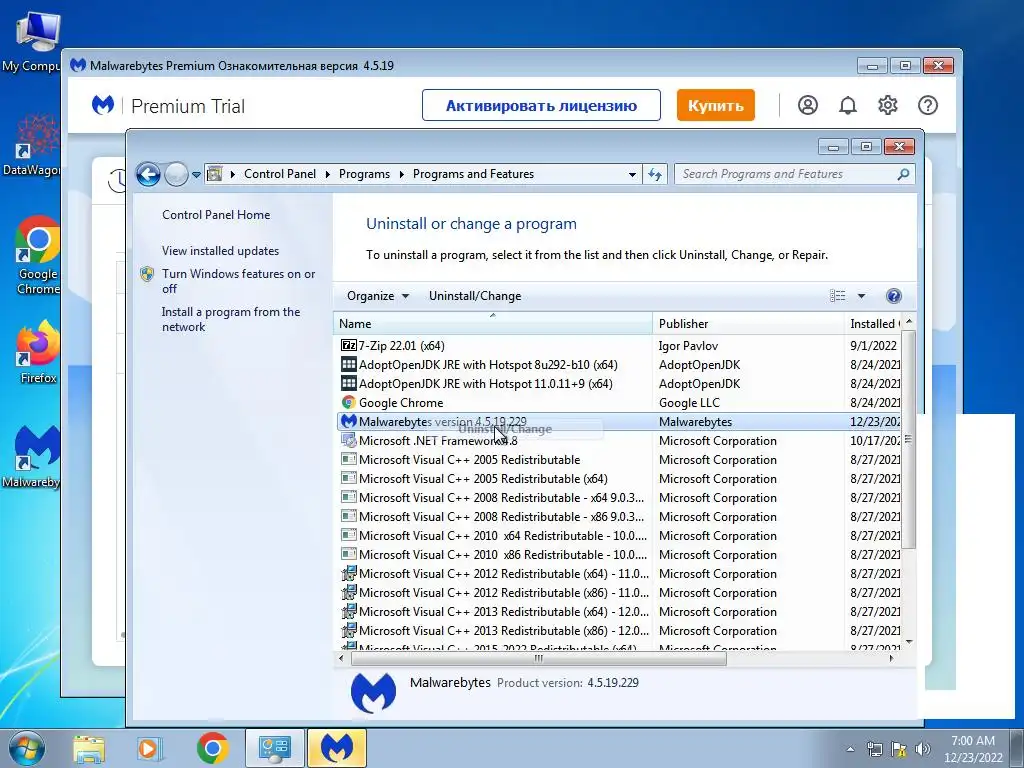This screenshot has height=768, width=1024.
Task: Expand address bar history dropdown
Action: pyautogui.click(x=632, y=174)
